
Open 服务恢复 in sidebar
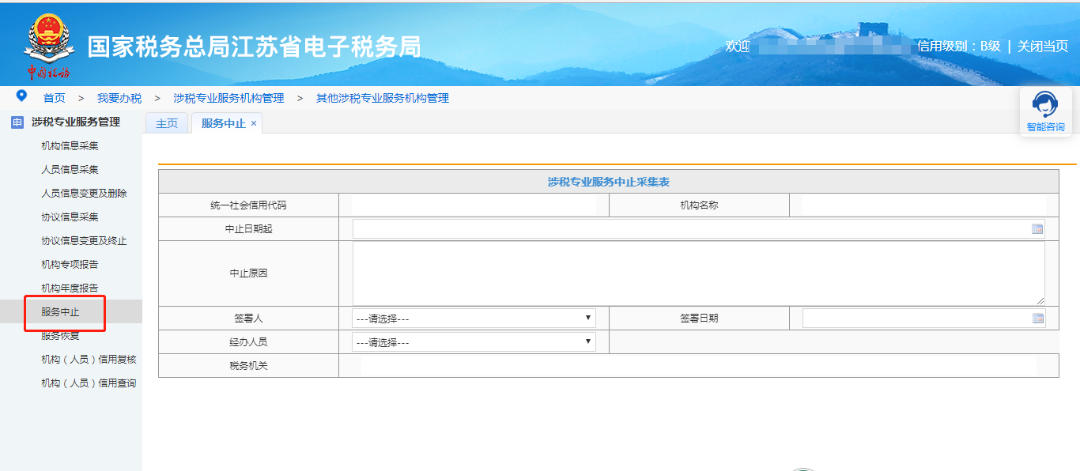click(60, 336)
